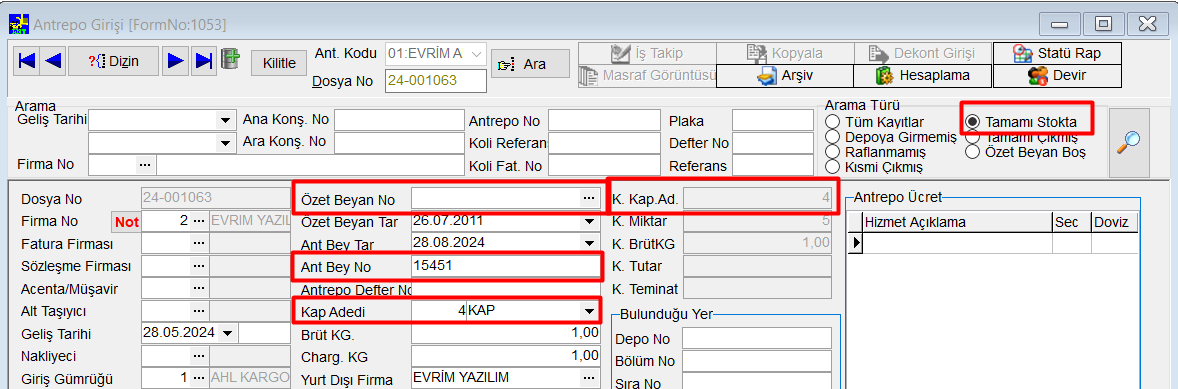This screenshot has width=1178, height=389.
Task: Open the Arşiv archive button
Action: pos(784,76)
